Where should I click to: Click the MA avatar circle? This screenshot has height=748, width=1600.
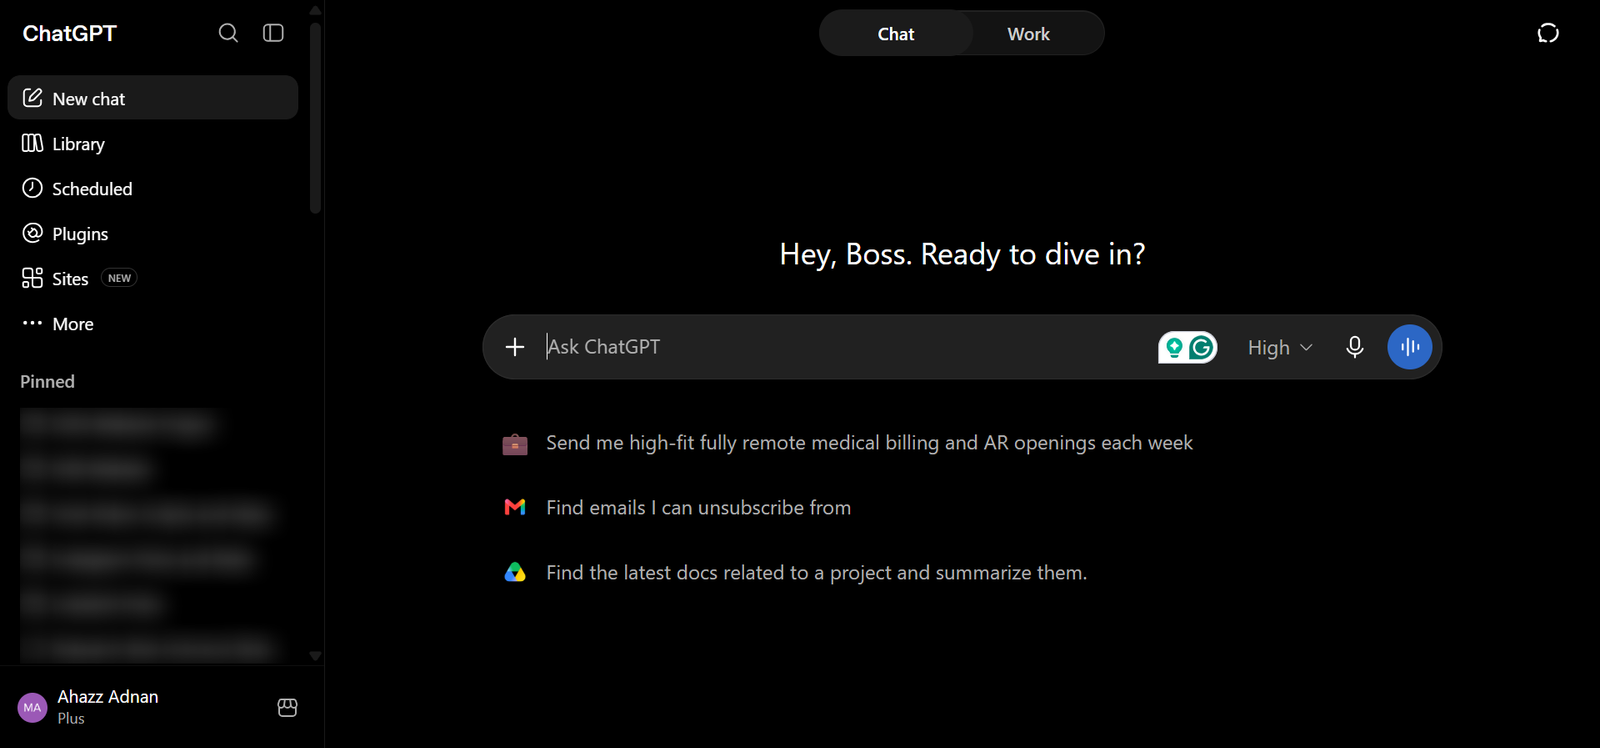(33, 707)
